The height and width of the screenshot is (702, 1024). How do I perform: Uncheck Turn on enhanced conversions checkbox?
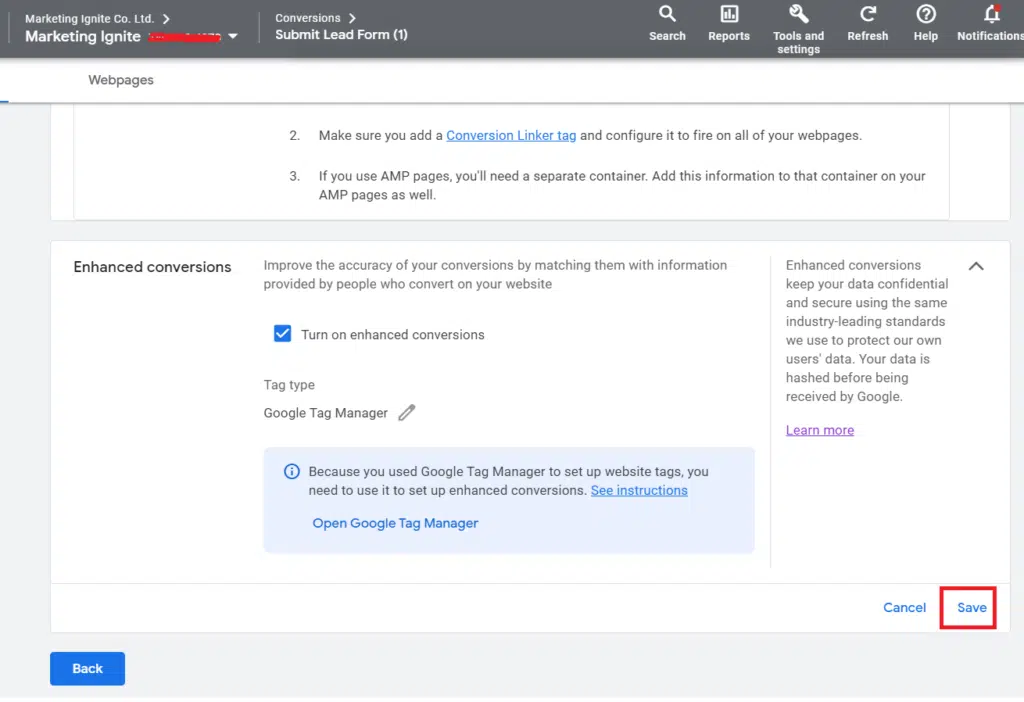pos(282,334)
